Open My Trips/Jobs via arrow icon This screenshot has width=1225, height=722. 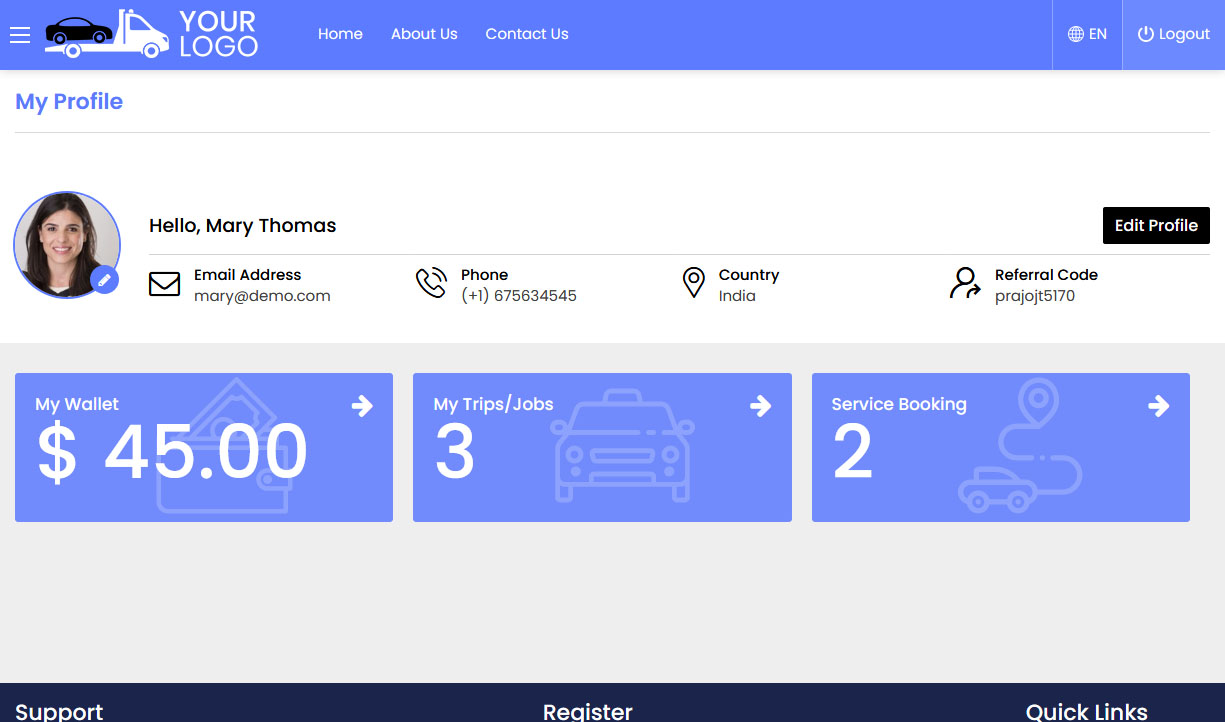click(760, 405)
